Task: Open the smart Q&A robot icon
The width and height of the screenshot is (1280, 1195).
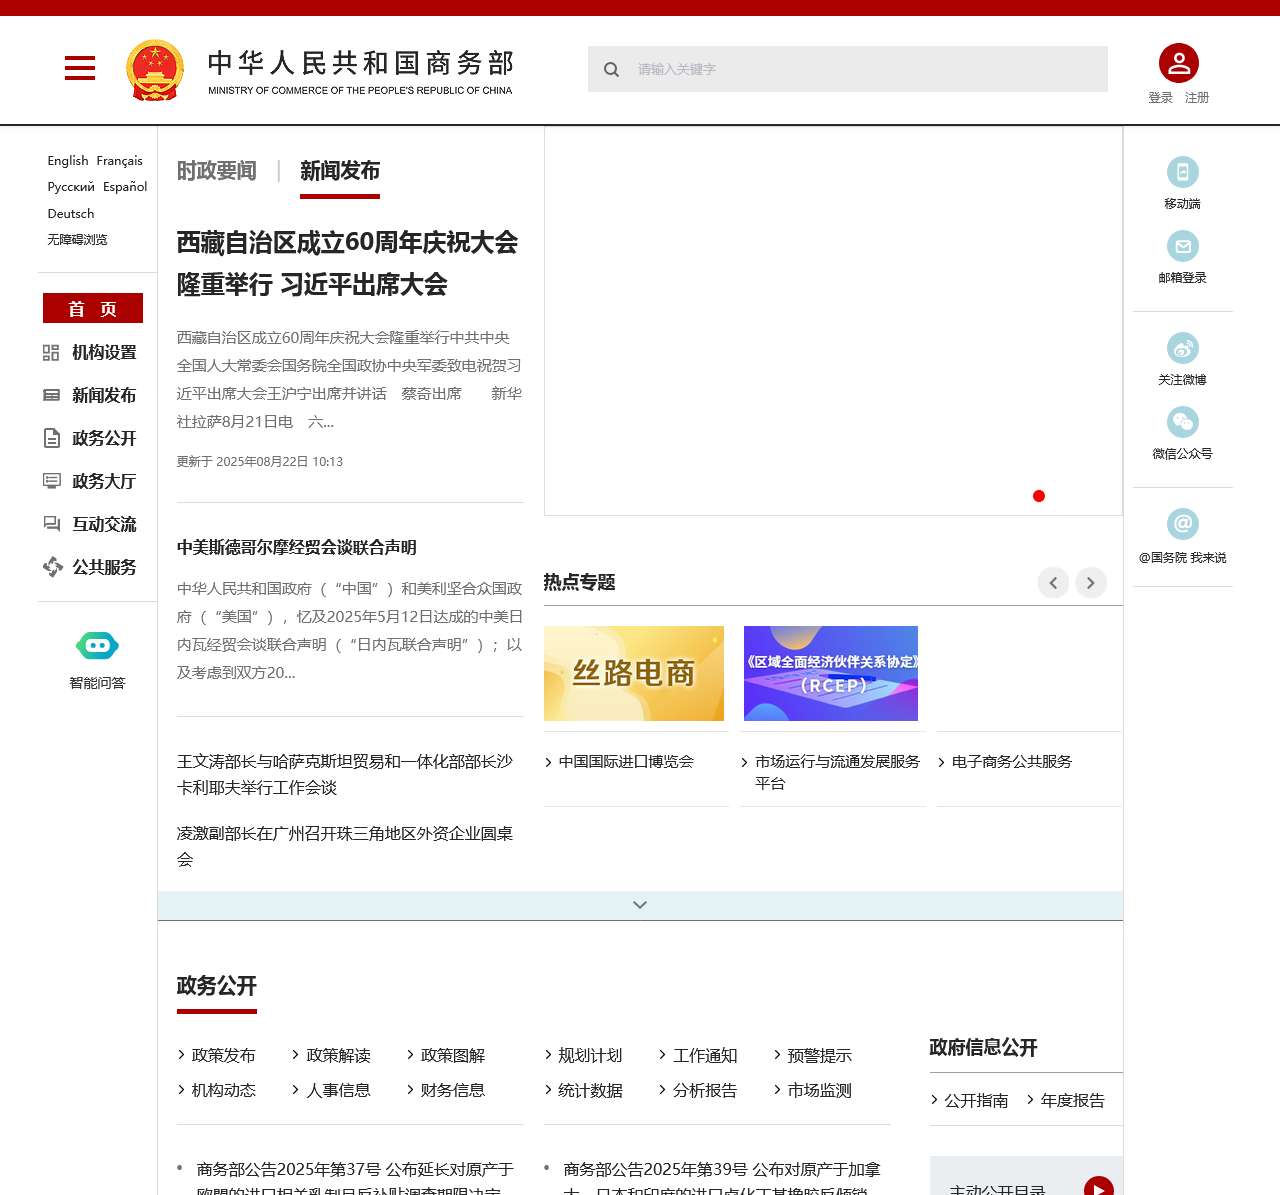Action: click(x=97, y=646)
